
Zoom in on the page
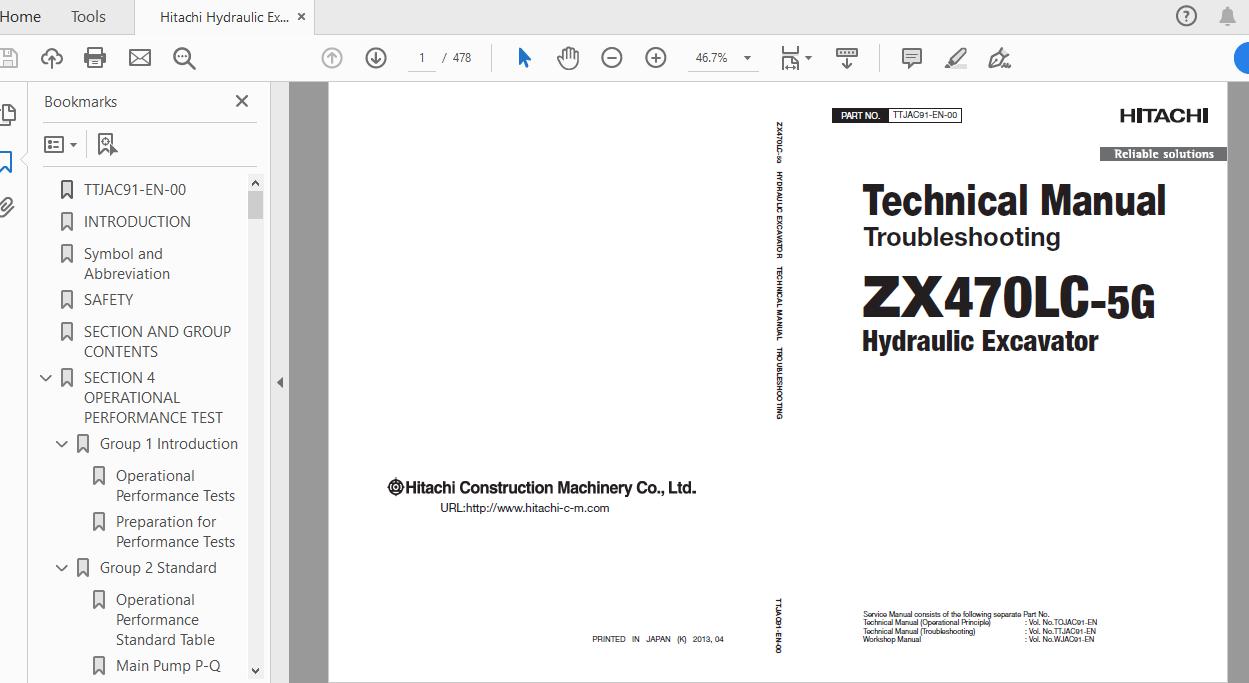655,57
